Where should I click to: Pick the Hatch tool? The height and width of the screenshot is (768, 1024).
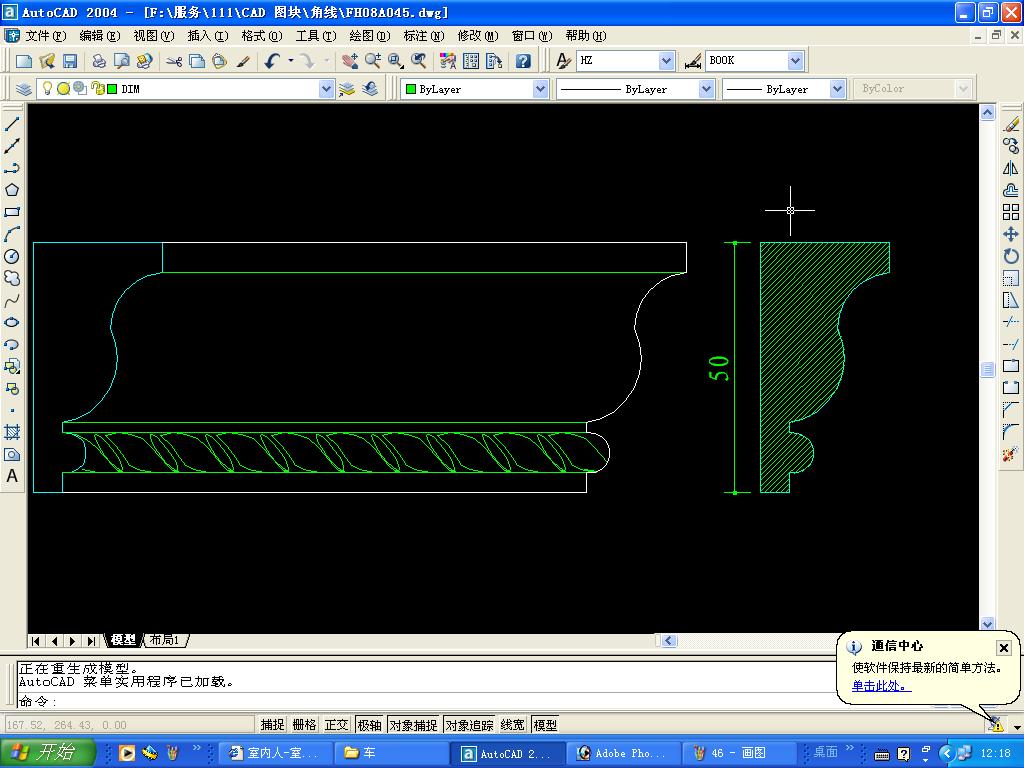12,432
